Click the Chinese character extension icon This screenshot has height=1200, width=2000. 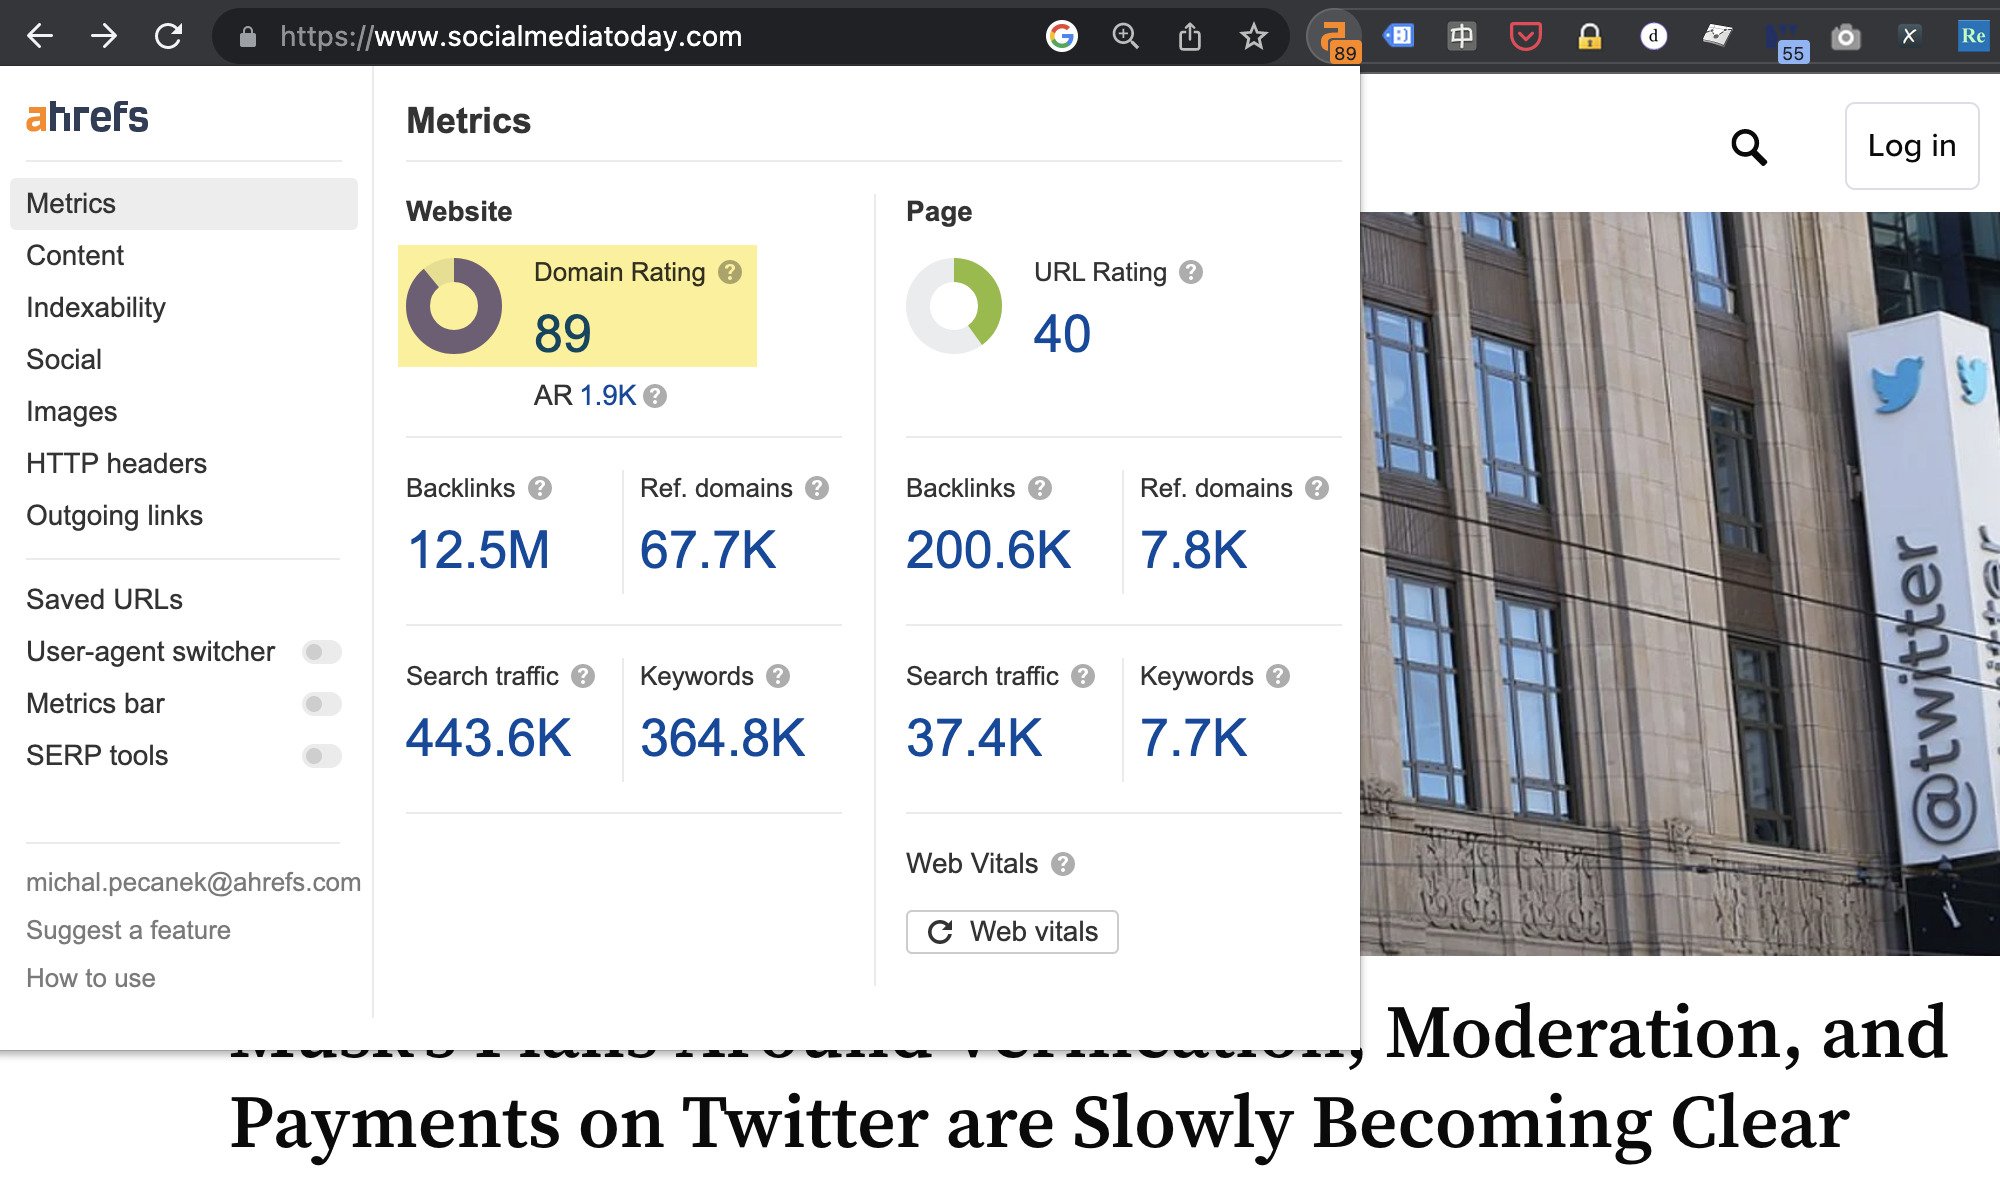pos(1462,37)
